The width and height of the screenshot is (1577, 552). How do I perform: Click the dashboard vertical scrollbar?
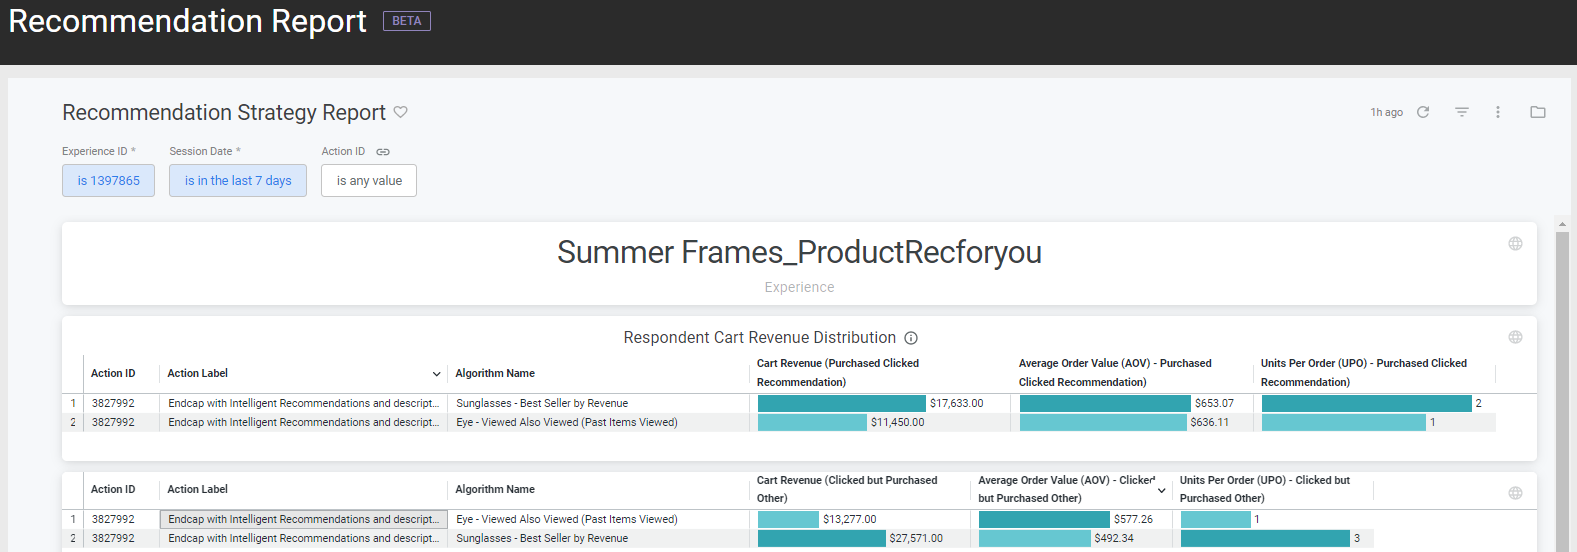1562,390
